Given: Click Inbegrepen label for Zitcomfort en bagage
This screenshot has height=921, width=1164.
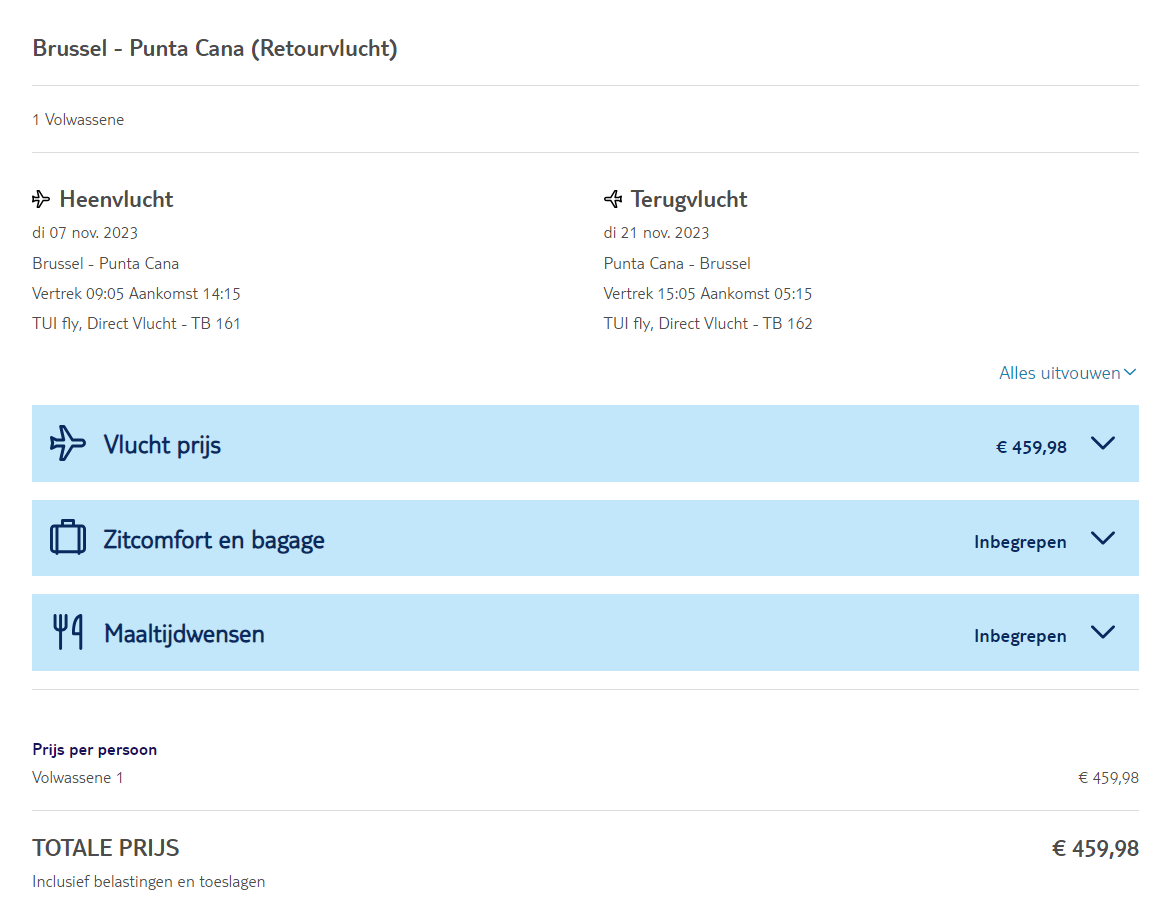Looking at the screenshot, I should pos(1020,542).
